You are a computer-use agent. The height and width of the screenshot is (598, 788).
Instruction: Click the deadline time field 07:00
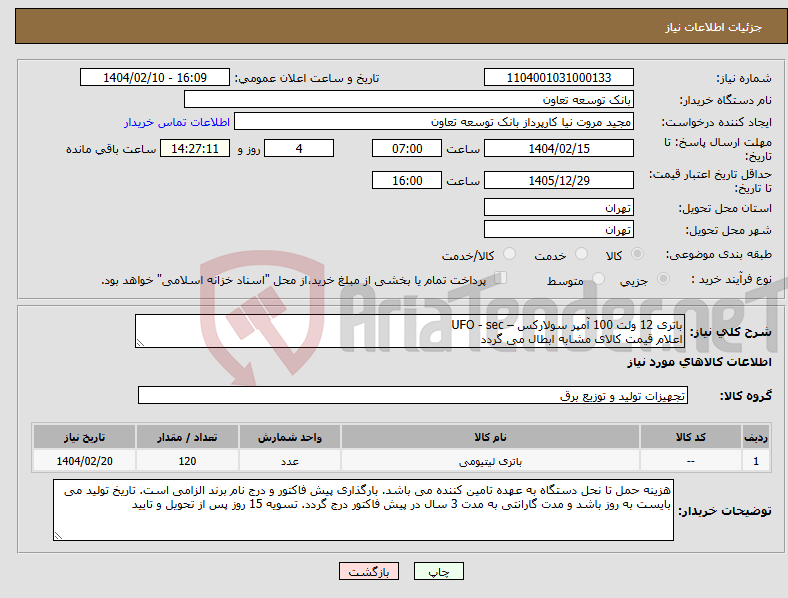407,149
